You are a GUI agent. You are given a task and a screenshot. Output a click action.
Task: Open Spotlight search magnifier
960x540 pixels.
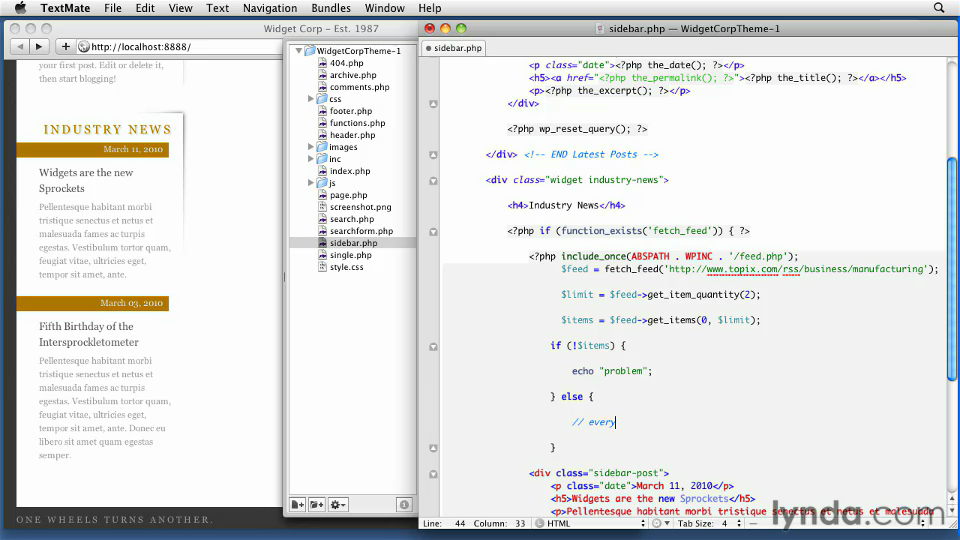pos(939,8)
